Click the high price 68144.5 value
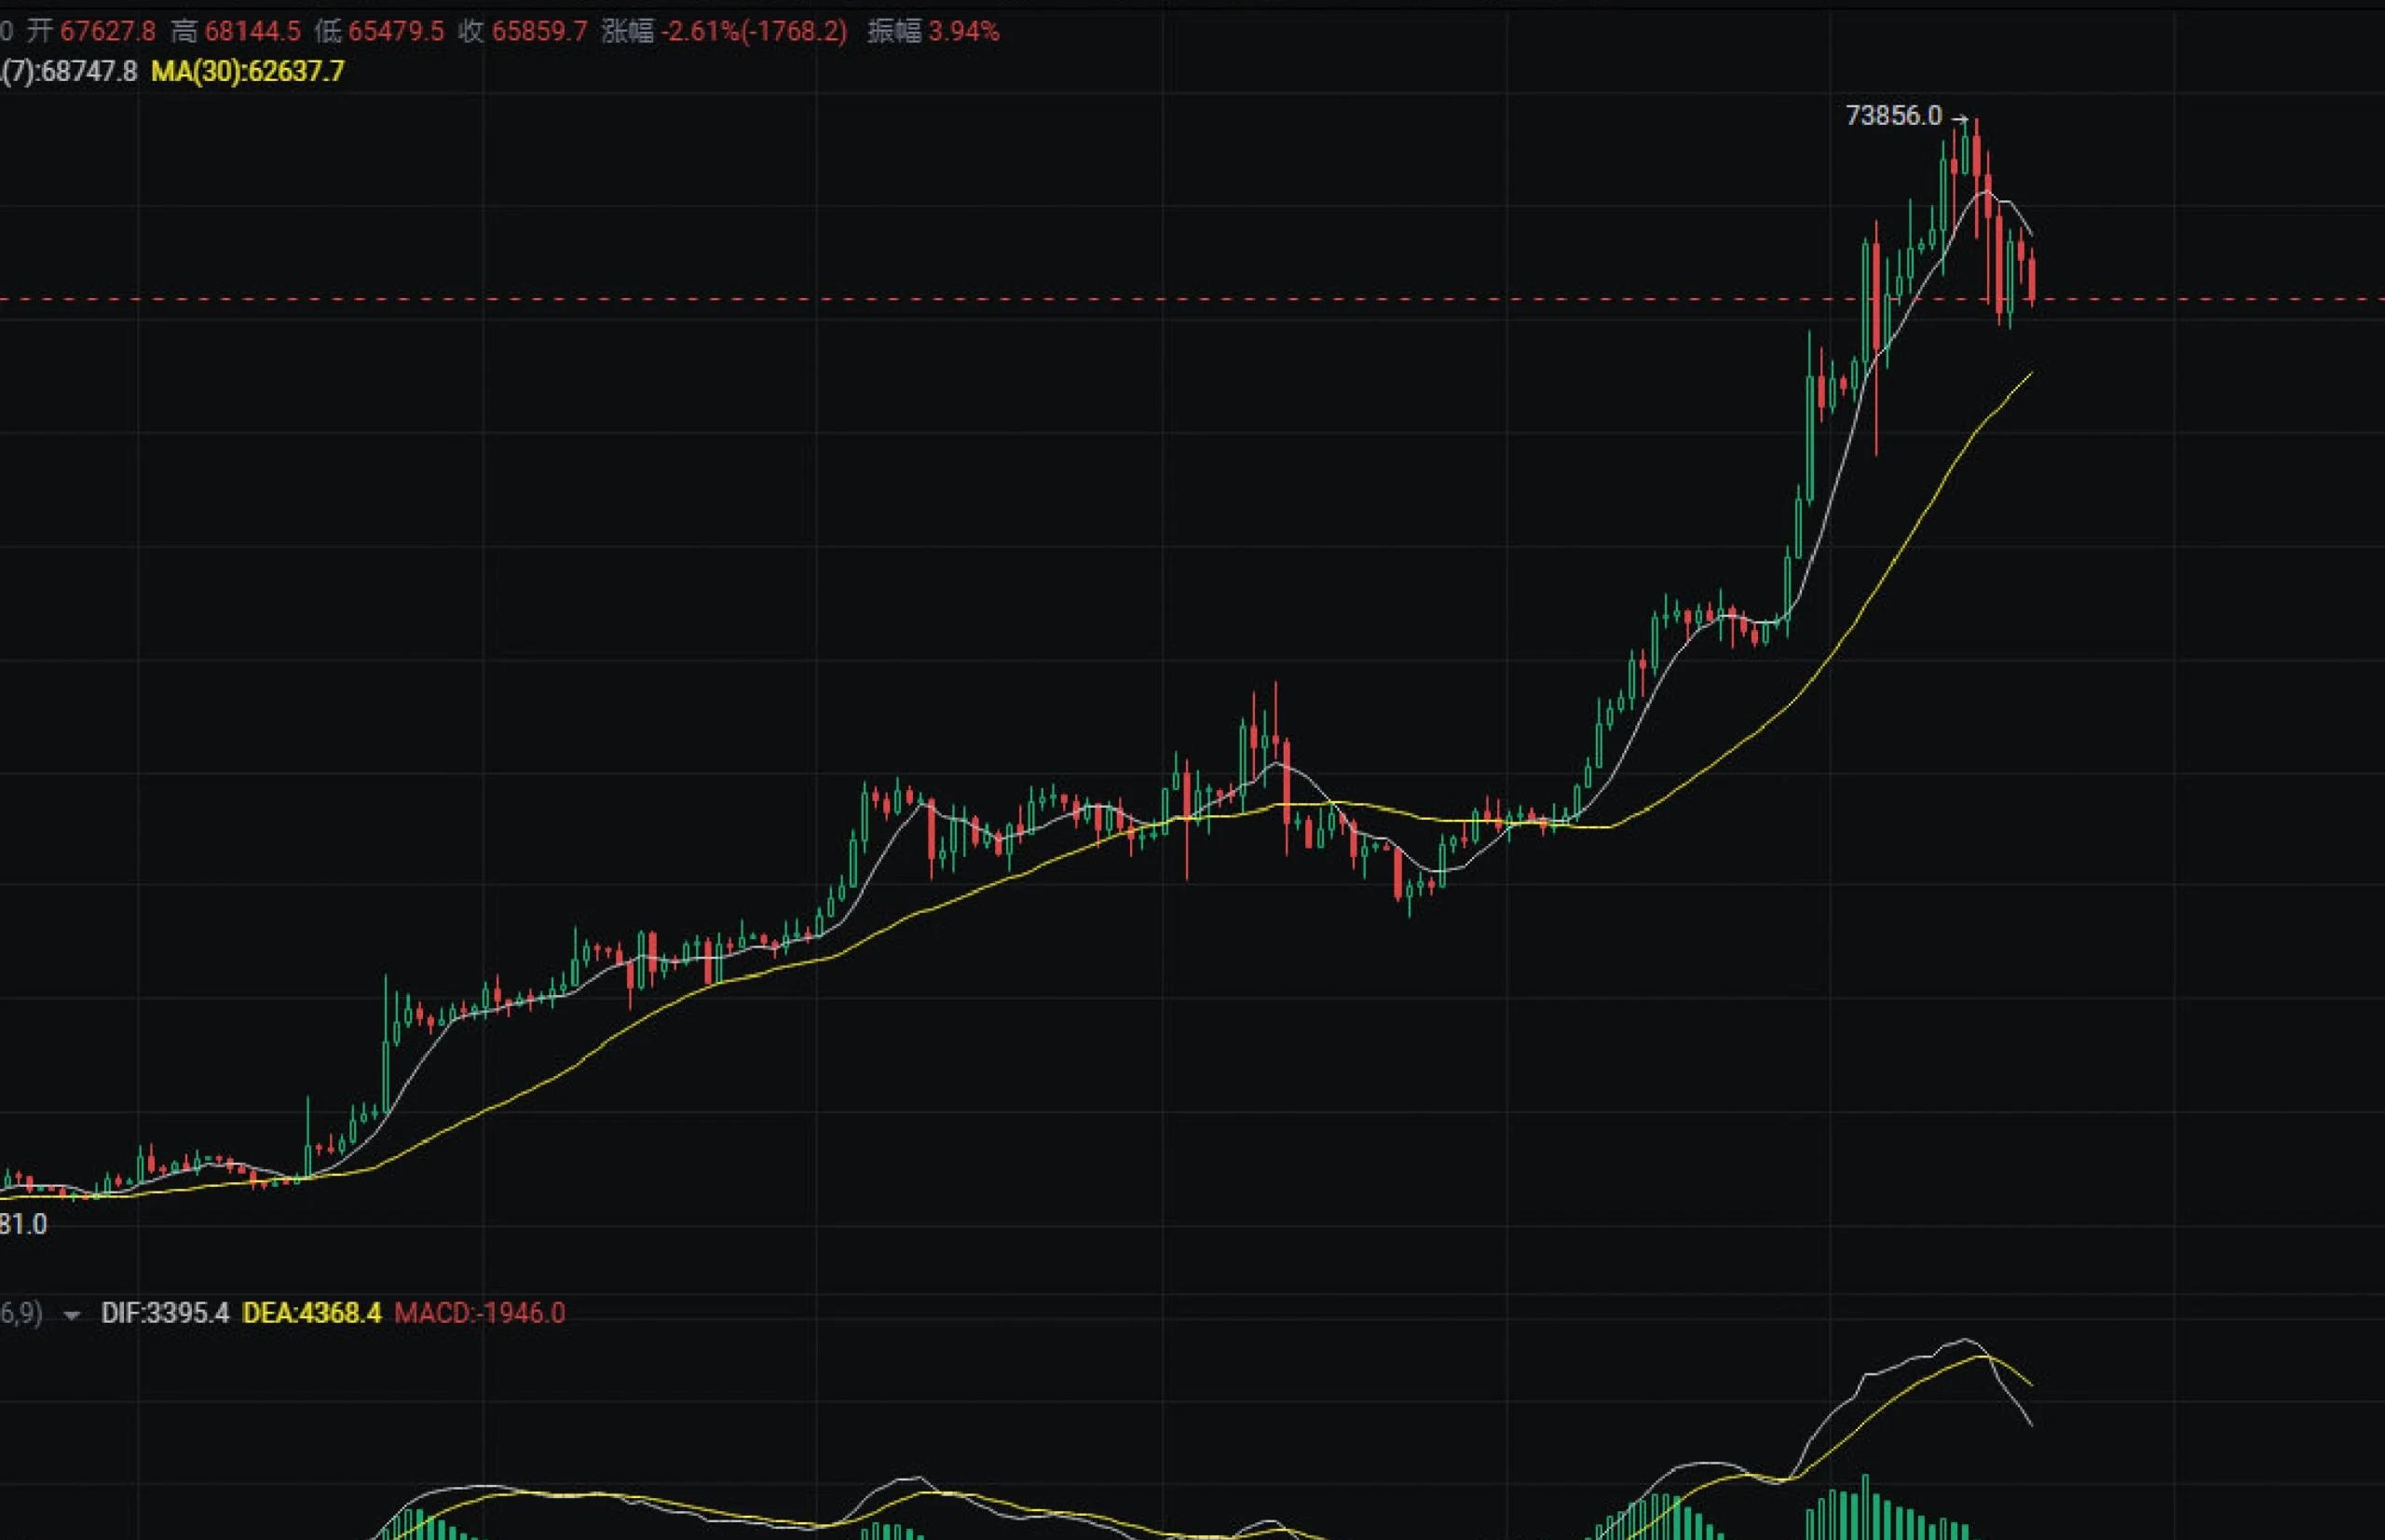 point(252,32)
